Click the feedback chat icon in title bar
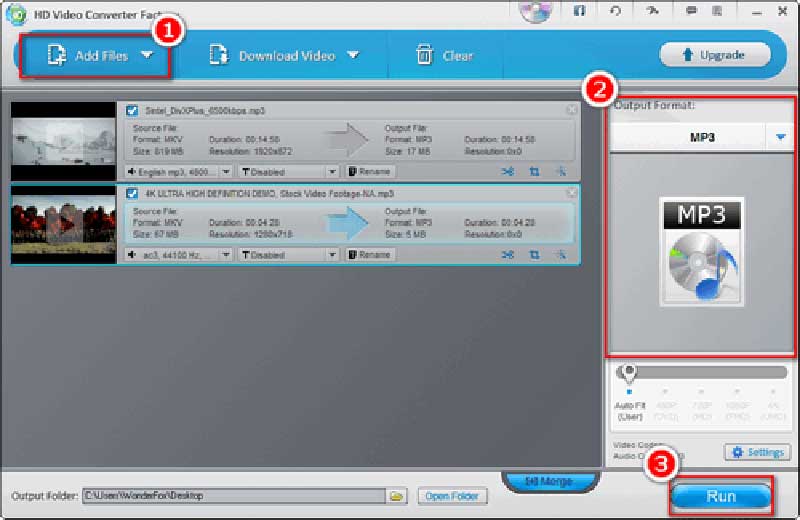Viewport: 800px width, 520px height. pos(691,11)
